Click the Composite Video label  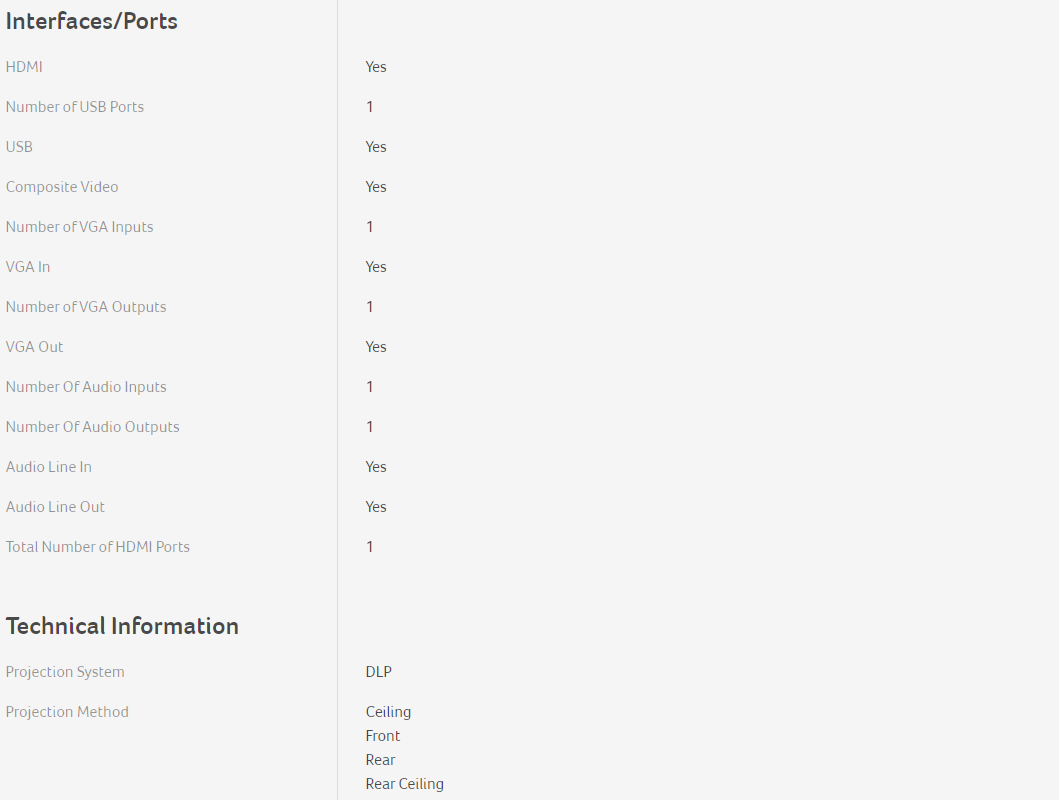[62, 187]
